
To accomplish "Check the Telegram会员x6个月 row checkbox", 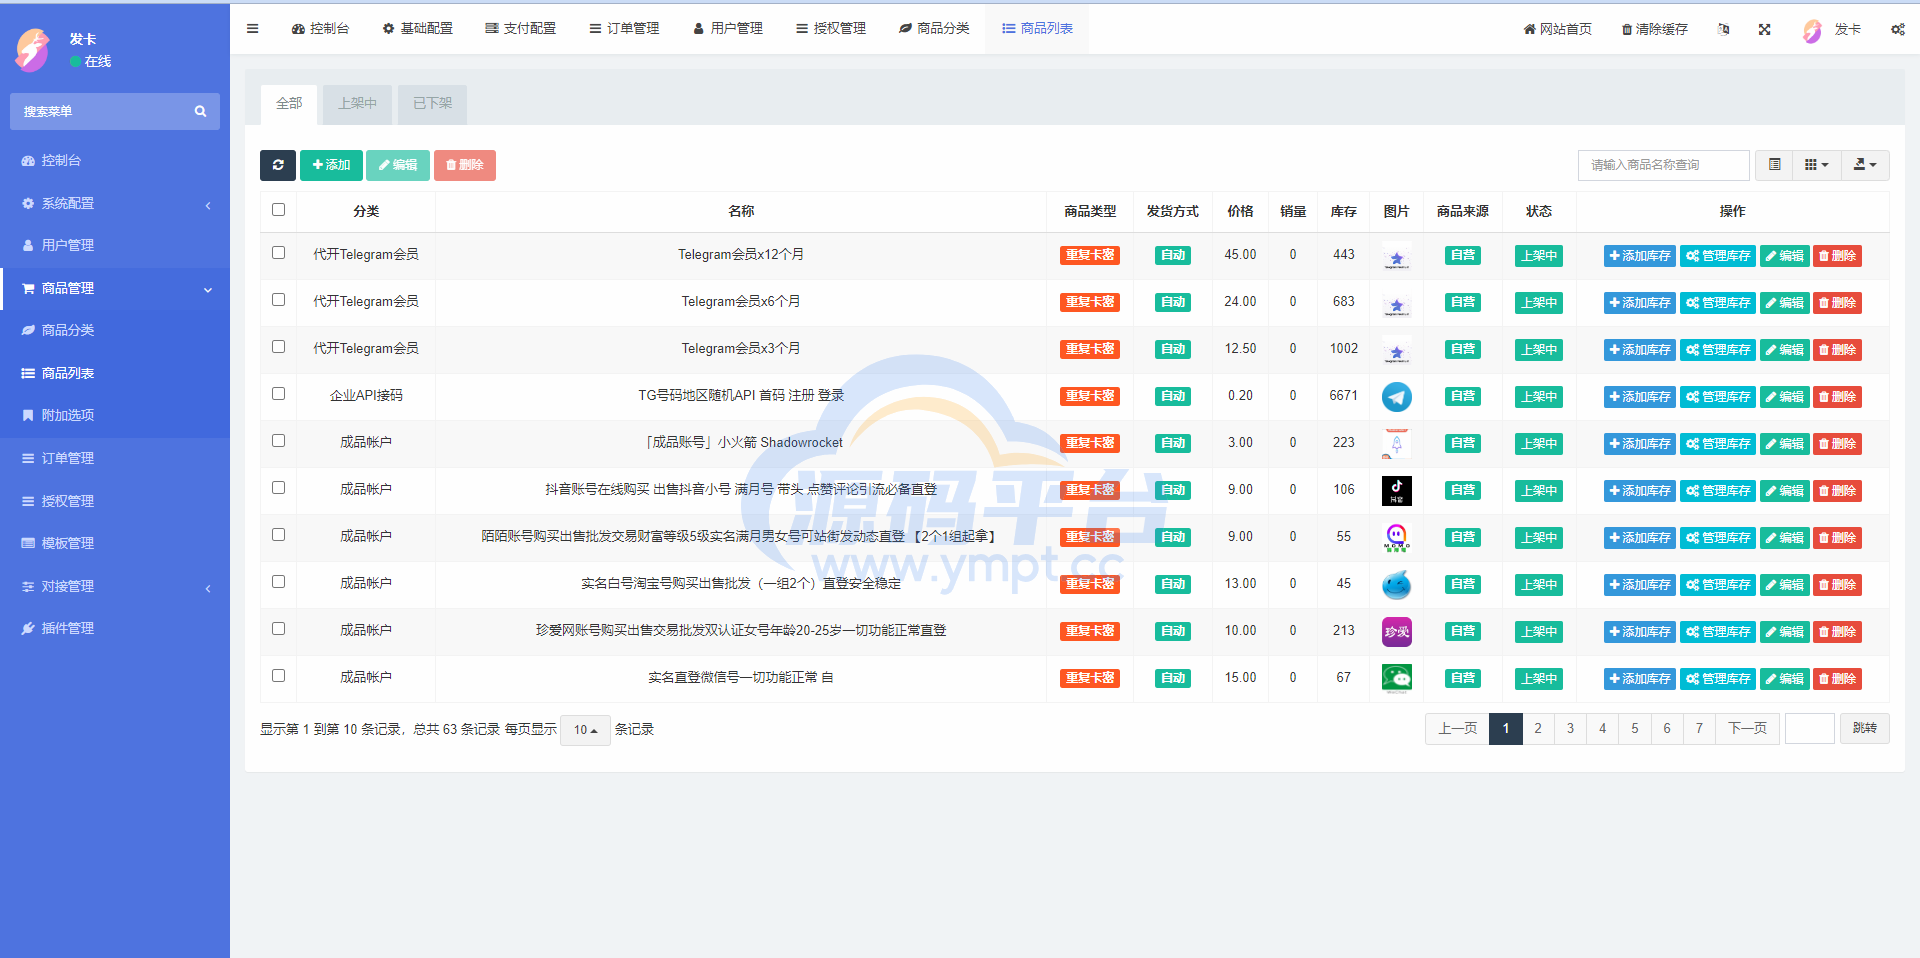I will 278,300.
